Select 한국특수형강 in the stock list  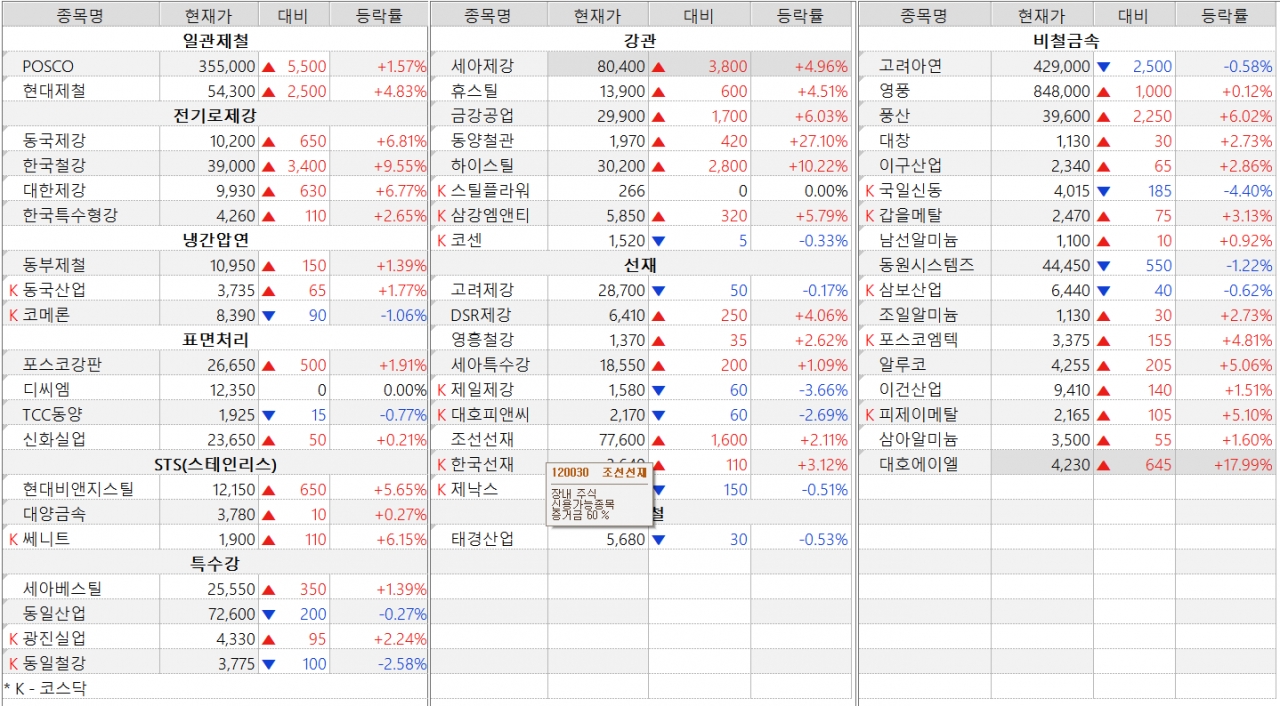(x=70, y=216)
